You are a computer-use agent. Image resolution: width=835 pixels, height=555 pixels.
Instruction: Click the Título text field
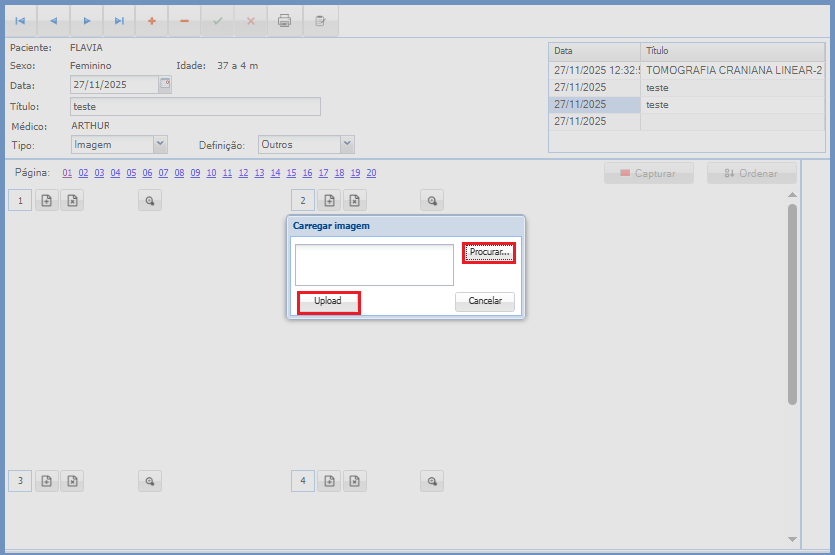click(x=195, y=106)
